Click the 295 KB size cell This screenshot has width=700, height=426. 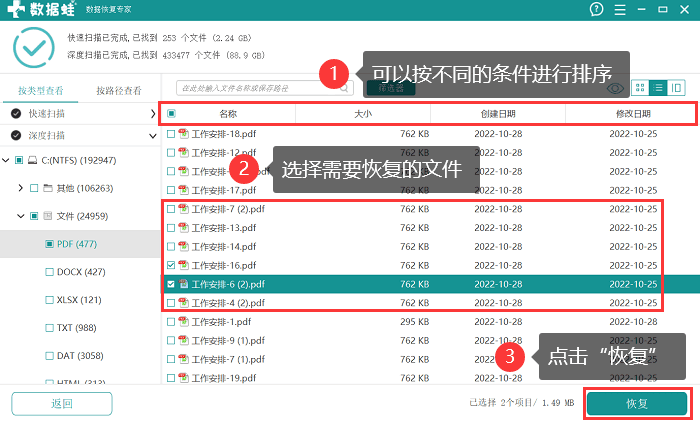pyautogui.click(x=414, y=322)
